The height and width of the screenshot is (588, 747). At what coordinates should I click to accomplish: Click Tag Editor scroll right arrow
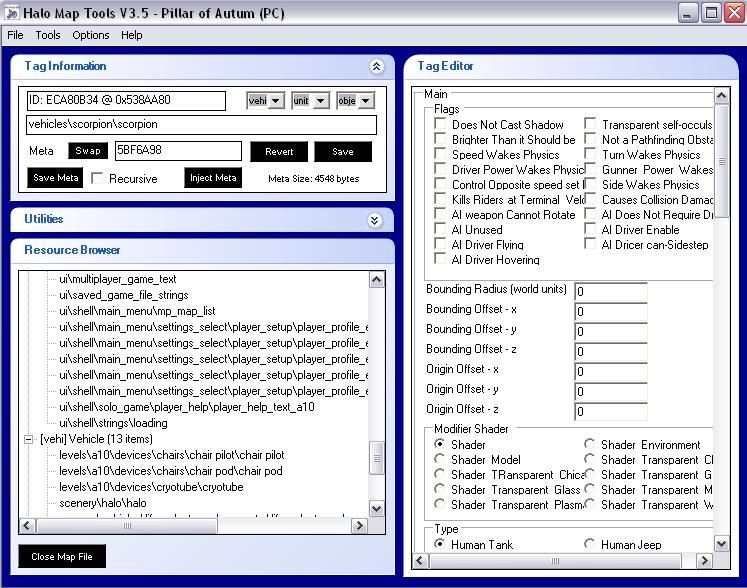point(704,560)
